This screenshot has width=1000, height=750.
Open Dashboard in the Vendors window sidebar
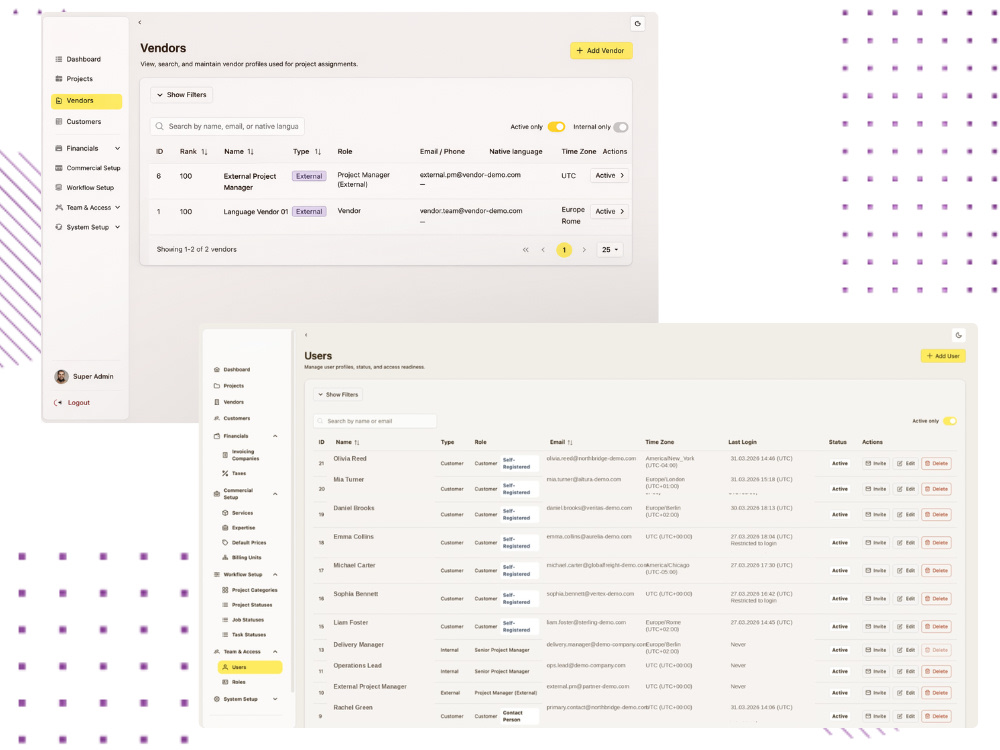click(85, 59)
